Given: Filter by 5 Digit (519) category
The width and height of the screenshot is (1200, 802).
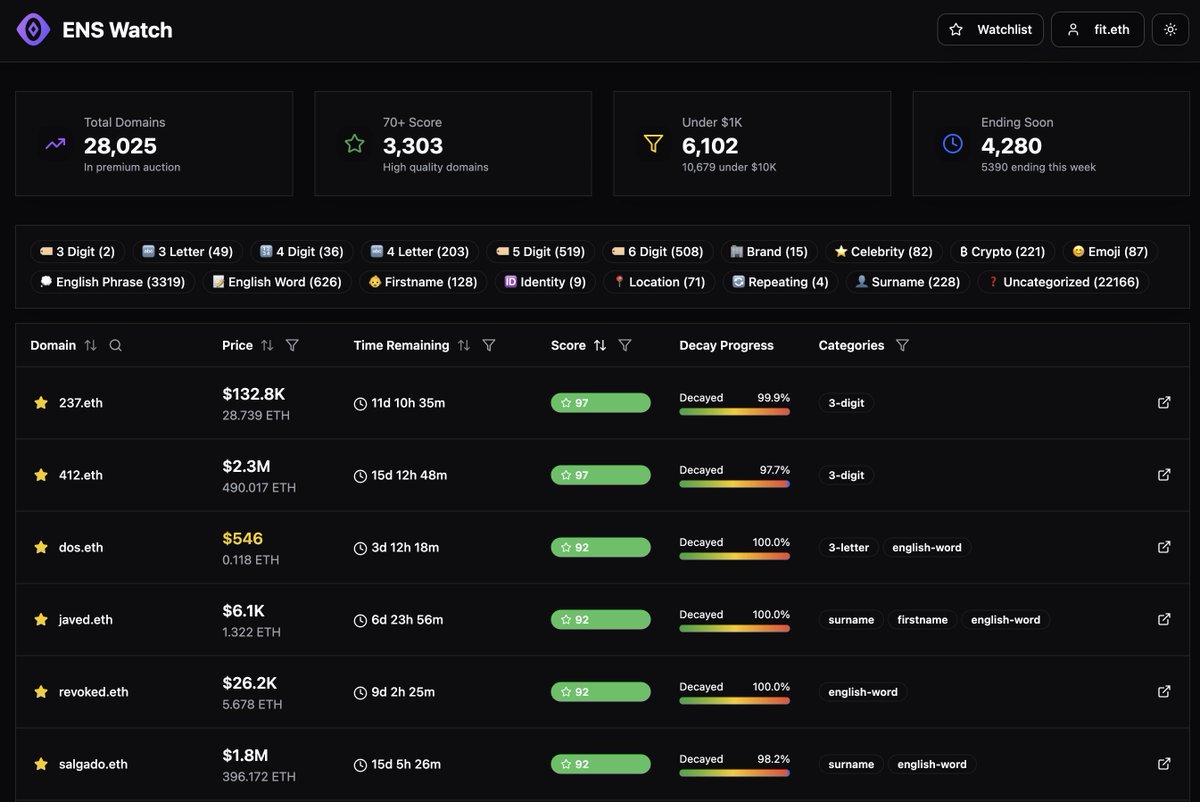Looking at the screenshot, I should pos(540,252).
